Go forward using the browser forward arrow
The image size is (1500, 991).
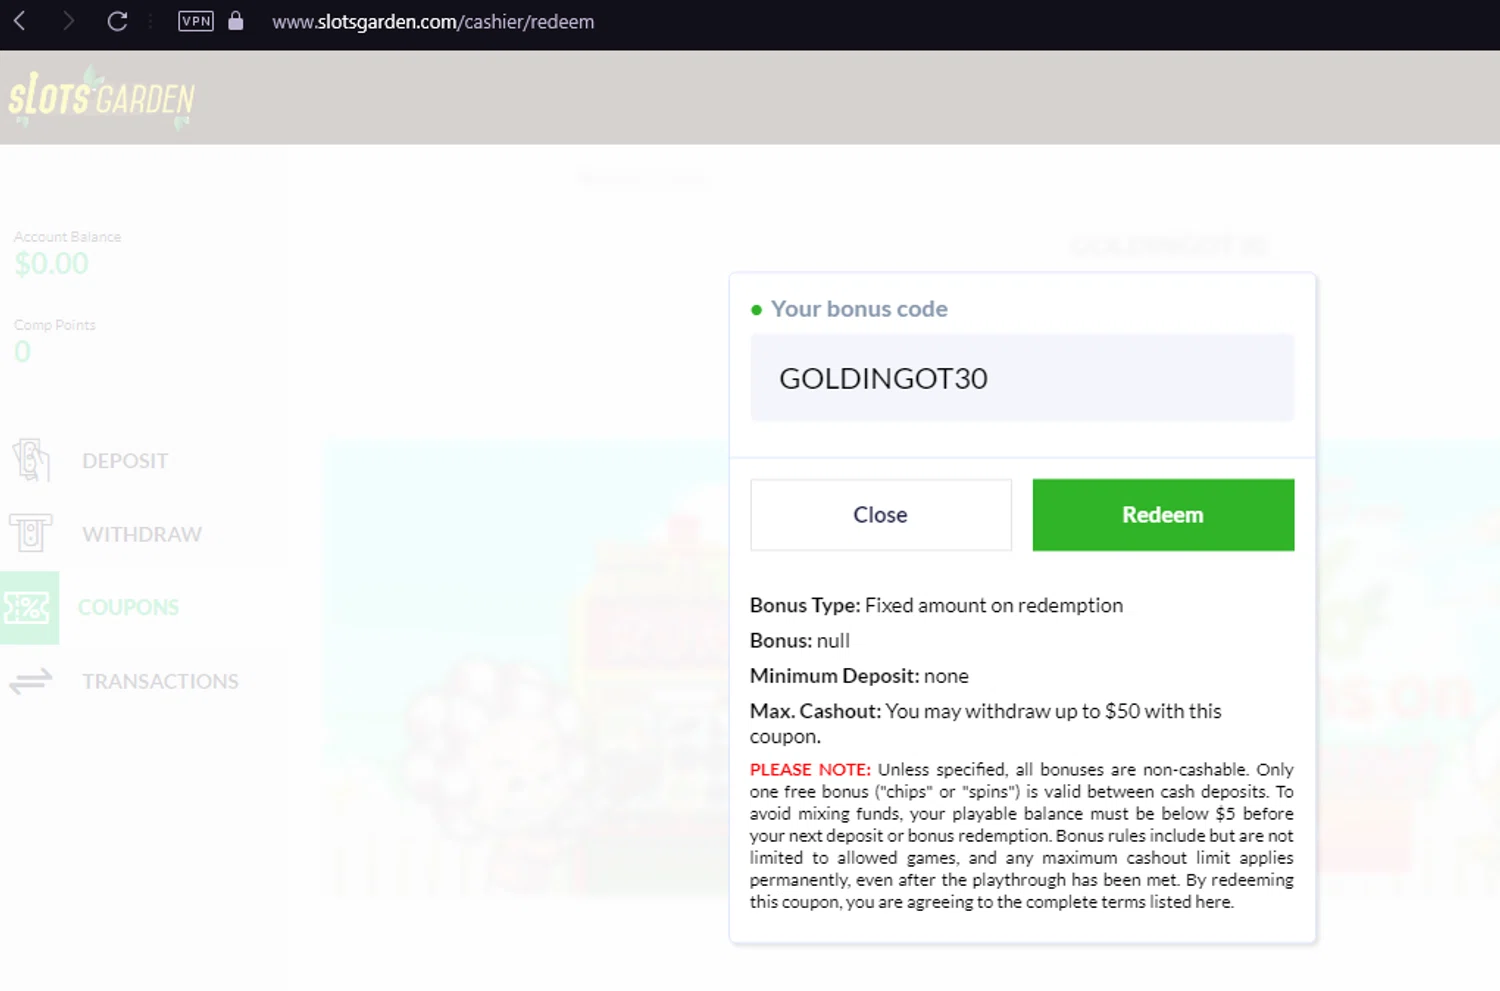click(x=68, y=21)
